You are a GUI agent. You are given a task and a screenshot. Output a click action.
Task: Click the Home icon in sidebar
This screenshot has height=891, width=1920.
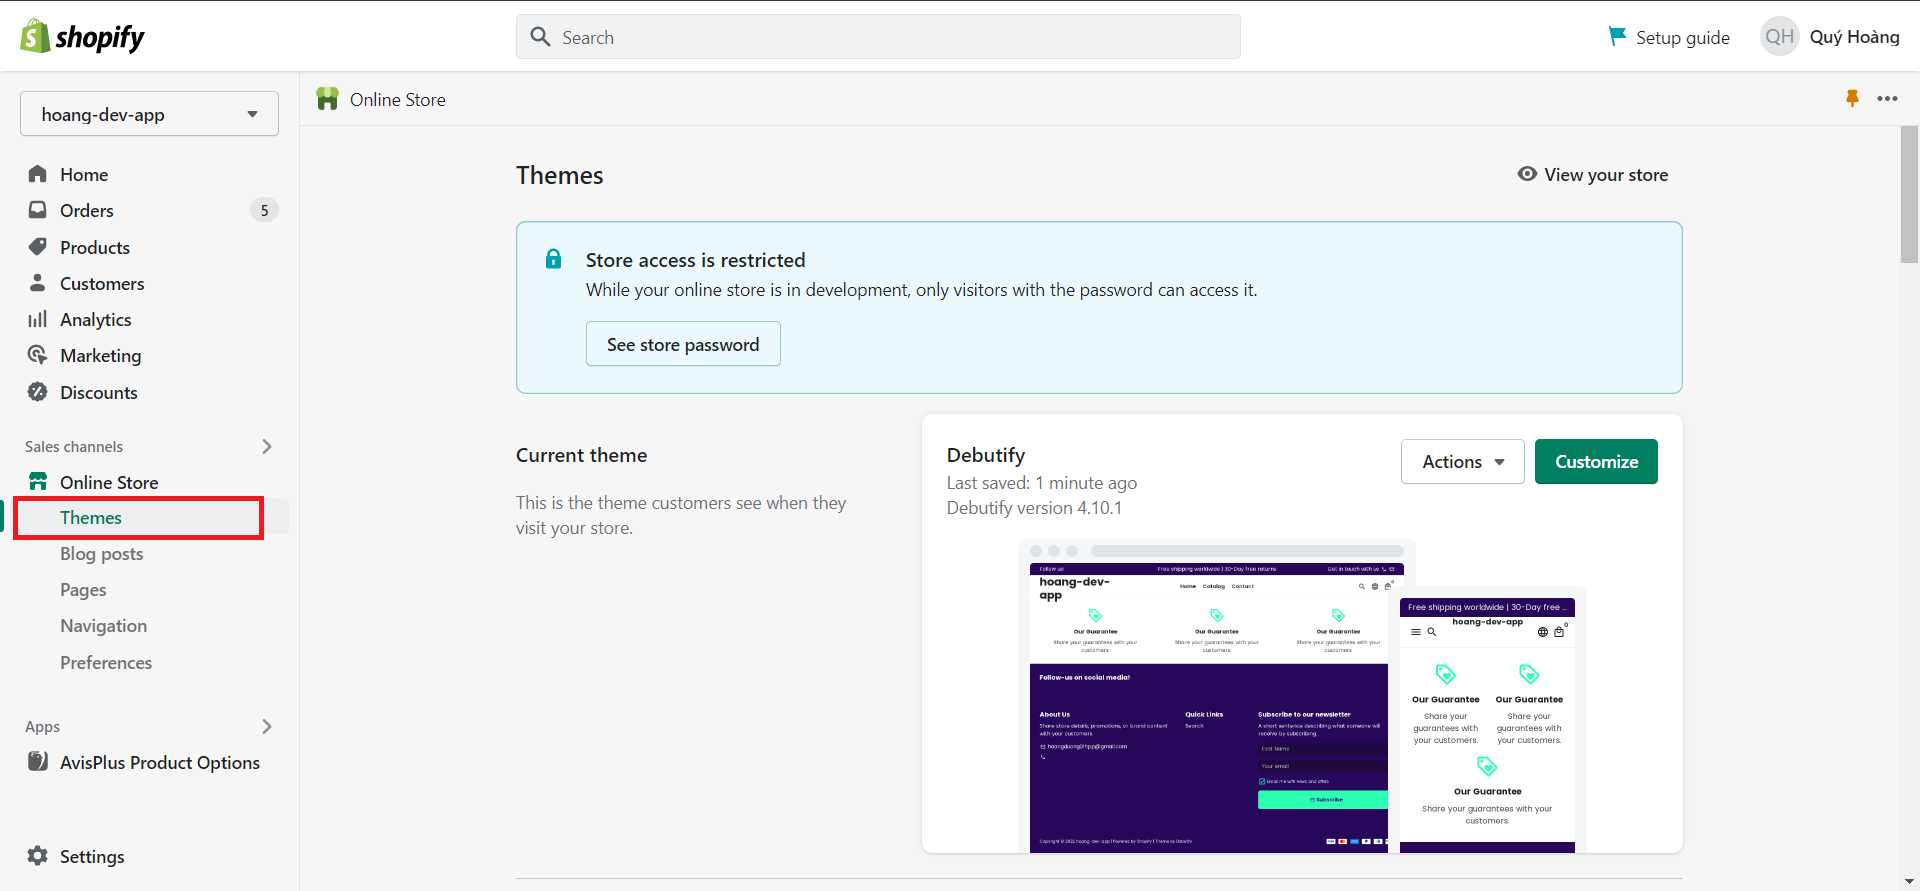(x=38, y=174)
